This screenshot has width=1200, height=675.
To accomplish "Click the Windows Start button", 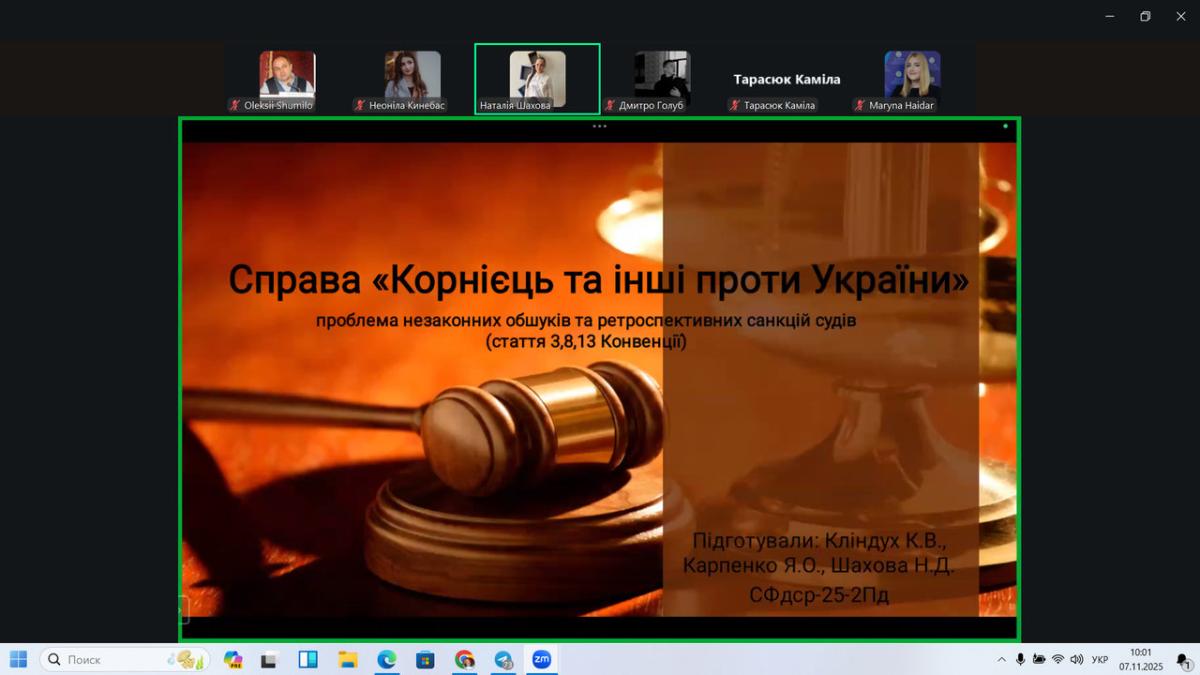I will 18,660.
